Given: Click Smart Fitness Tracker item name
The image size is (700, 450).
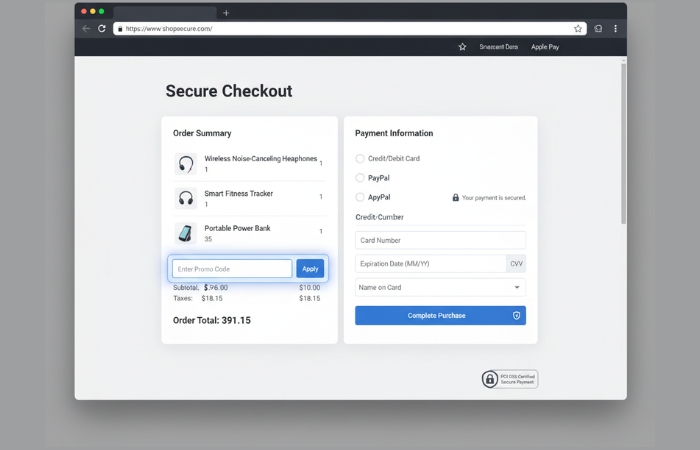Looking at the screenshot, I should pos(238,193).
